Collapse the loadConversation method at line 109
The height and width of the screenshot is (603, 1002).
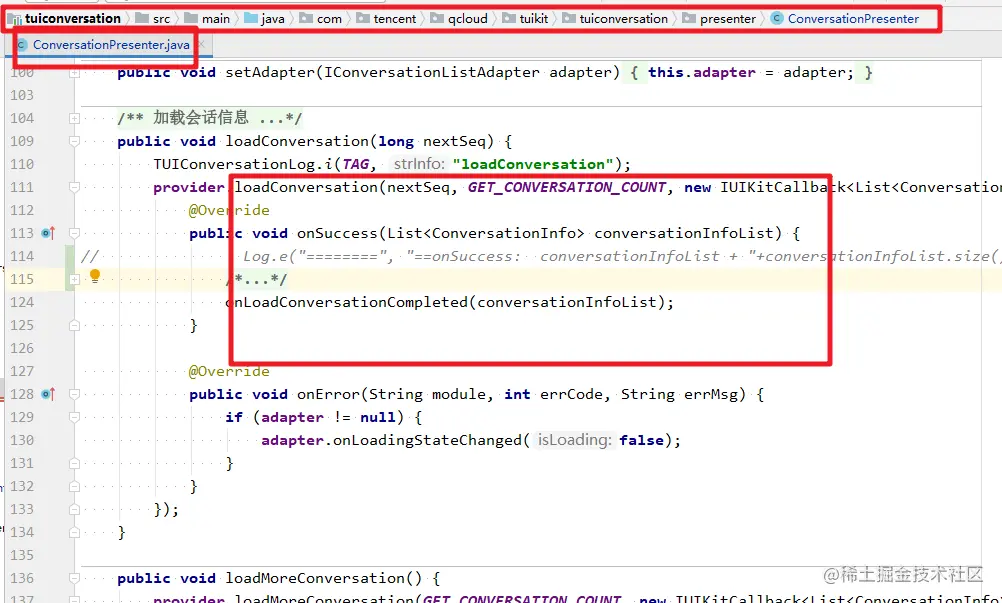[74, 141]
